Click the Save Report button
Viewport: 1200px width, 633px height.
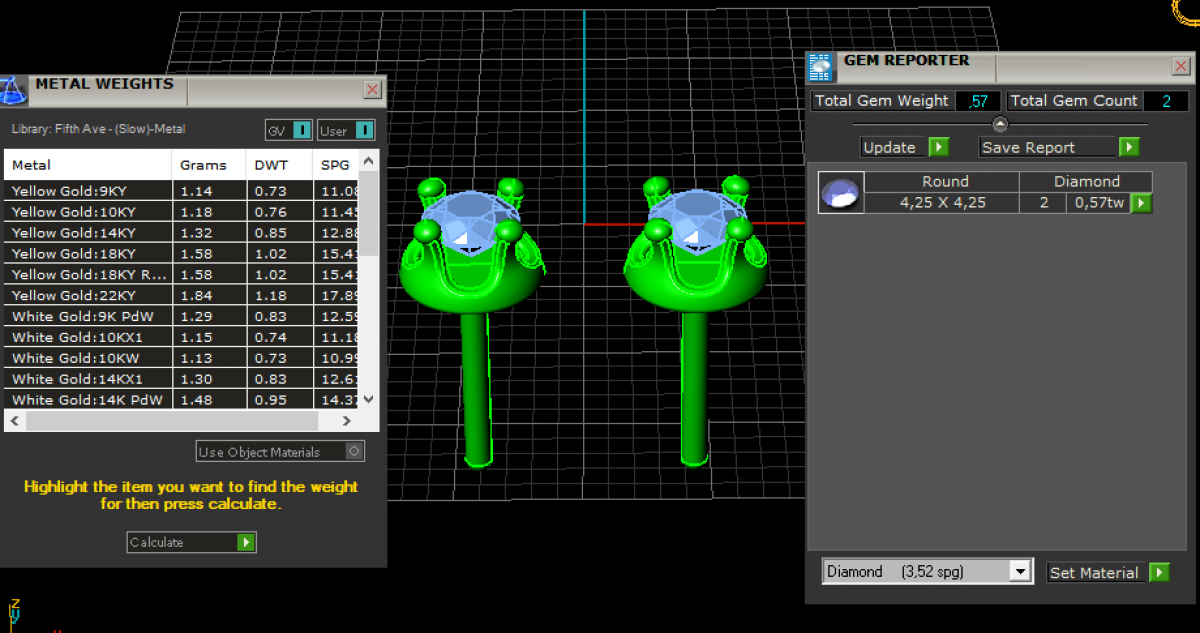[x=1046, y=147]
